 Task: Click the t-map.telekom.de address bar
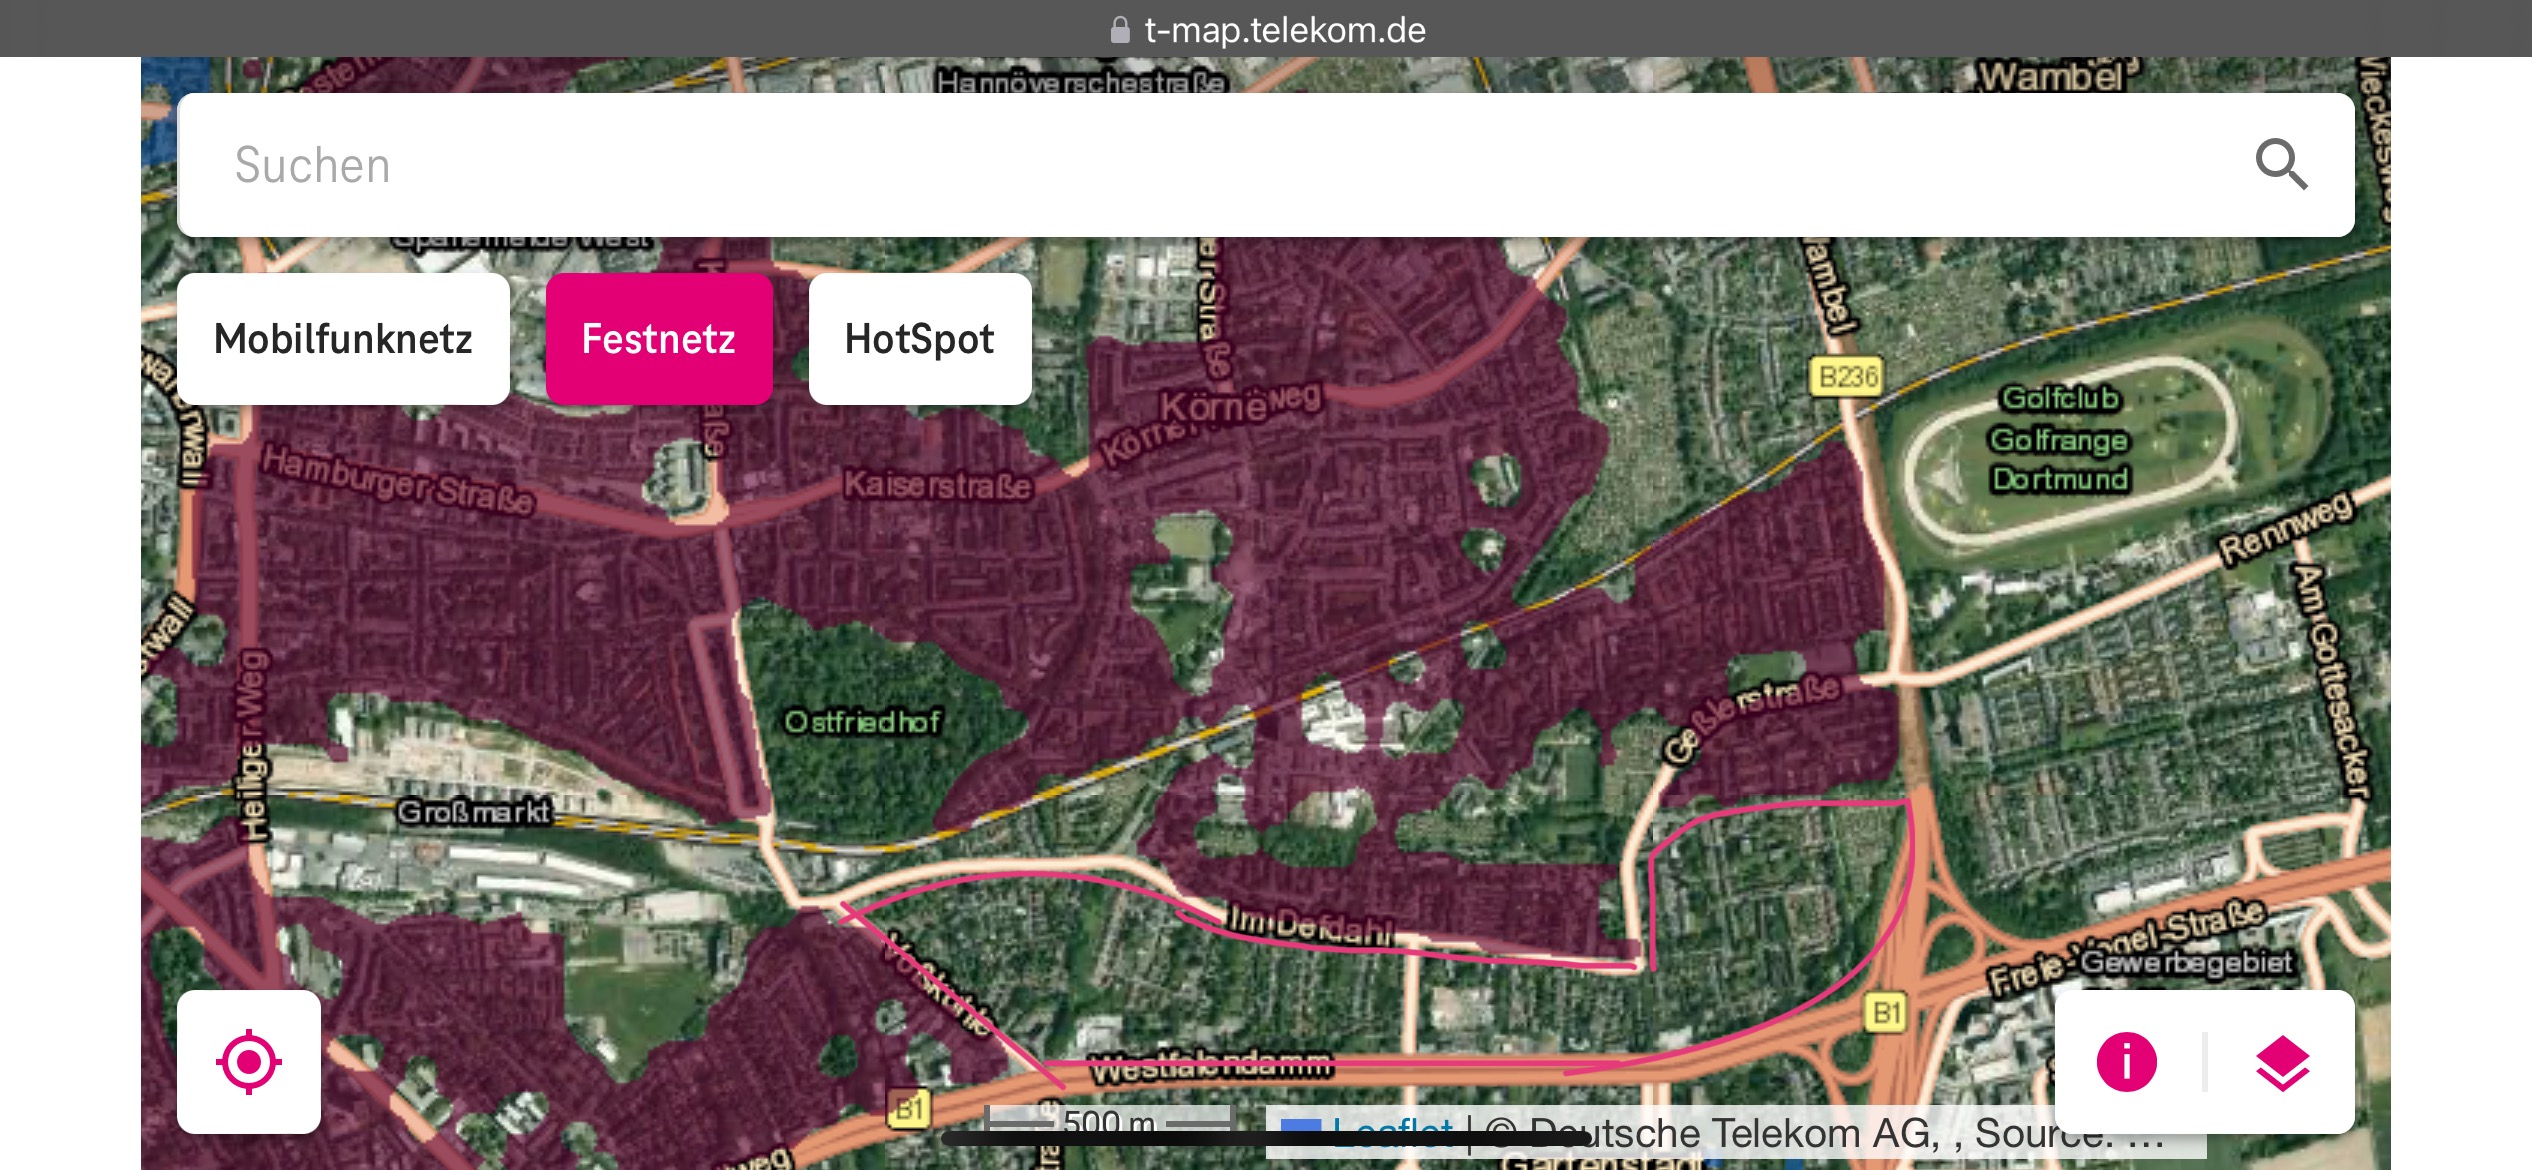1284,30
